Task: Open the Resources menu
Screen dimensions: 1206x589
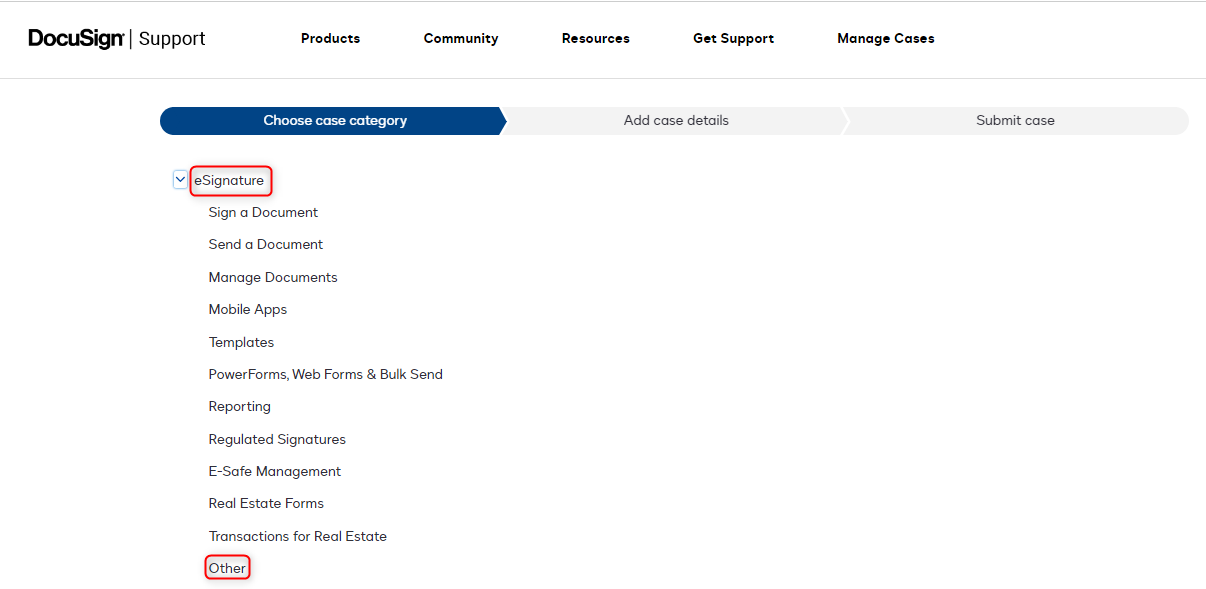Action: tap(595, 39)
